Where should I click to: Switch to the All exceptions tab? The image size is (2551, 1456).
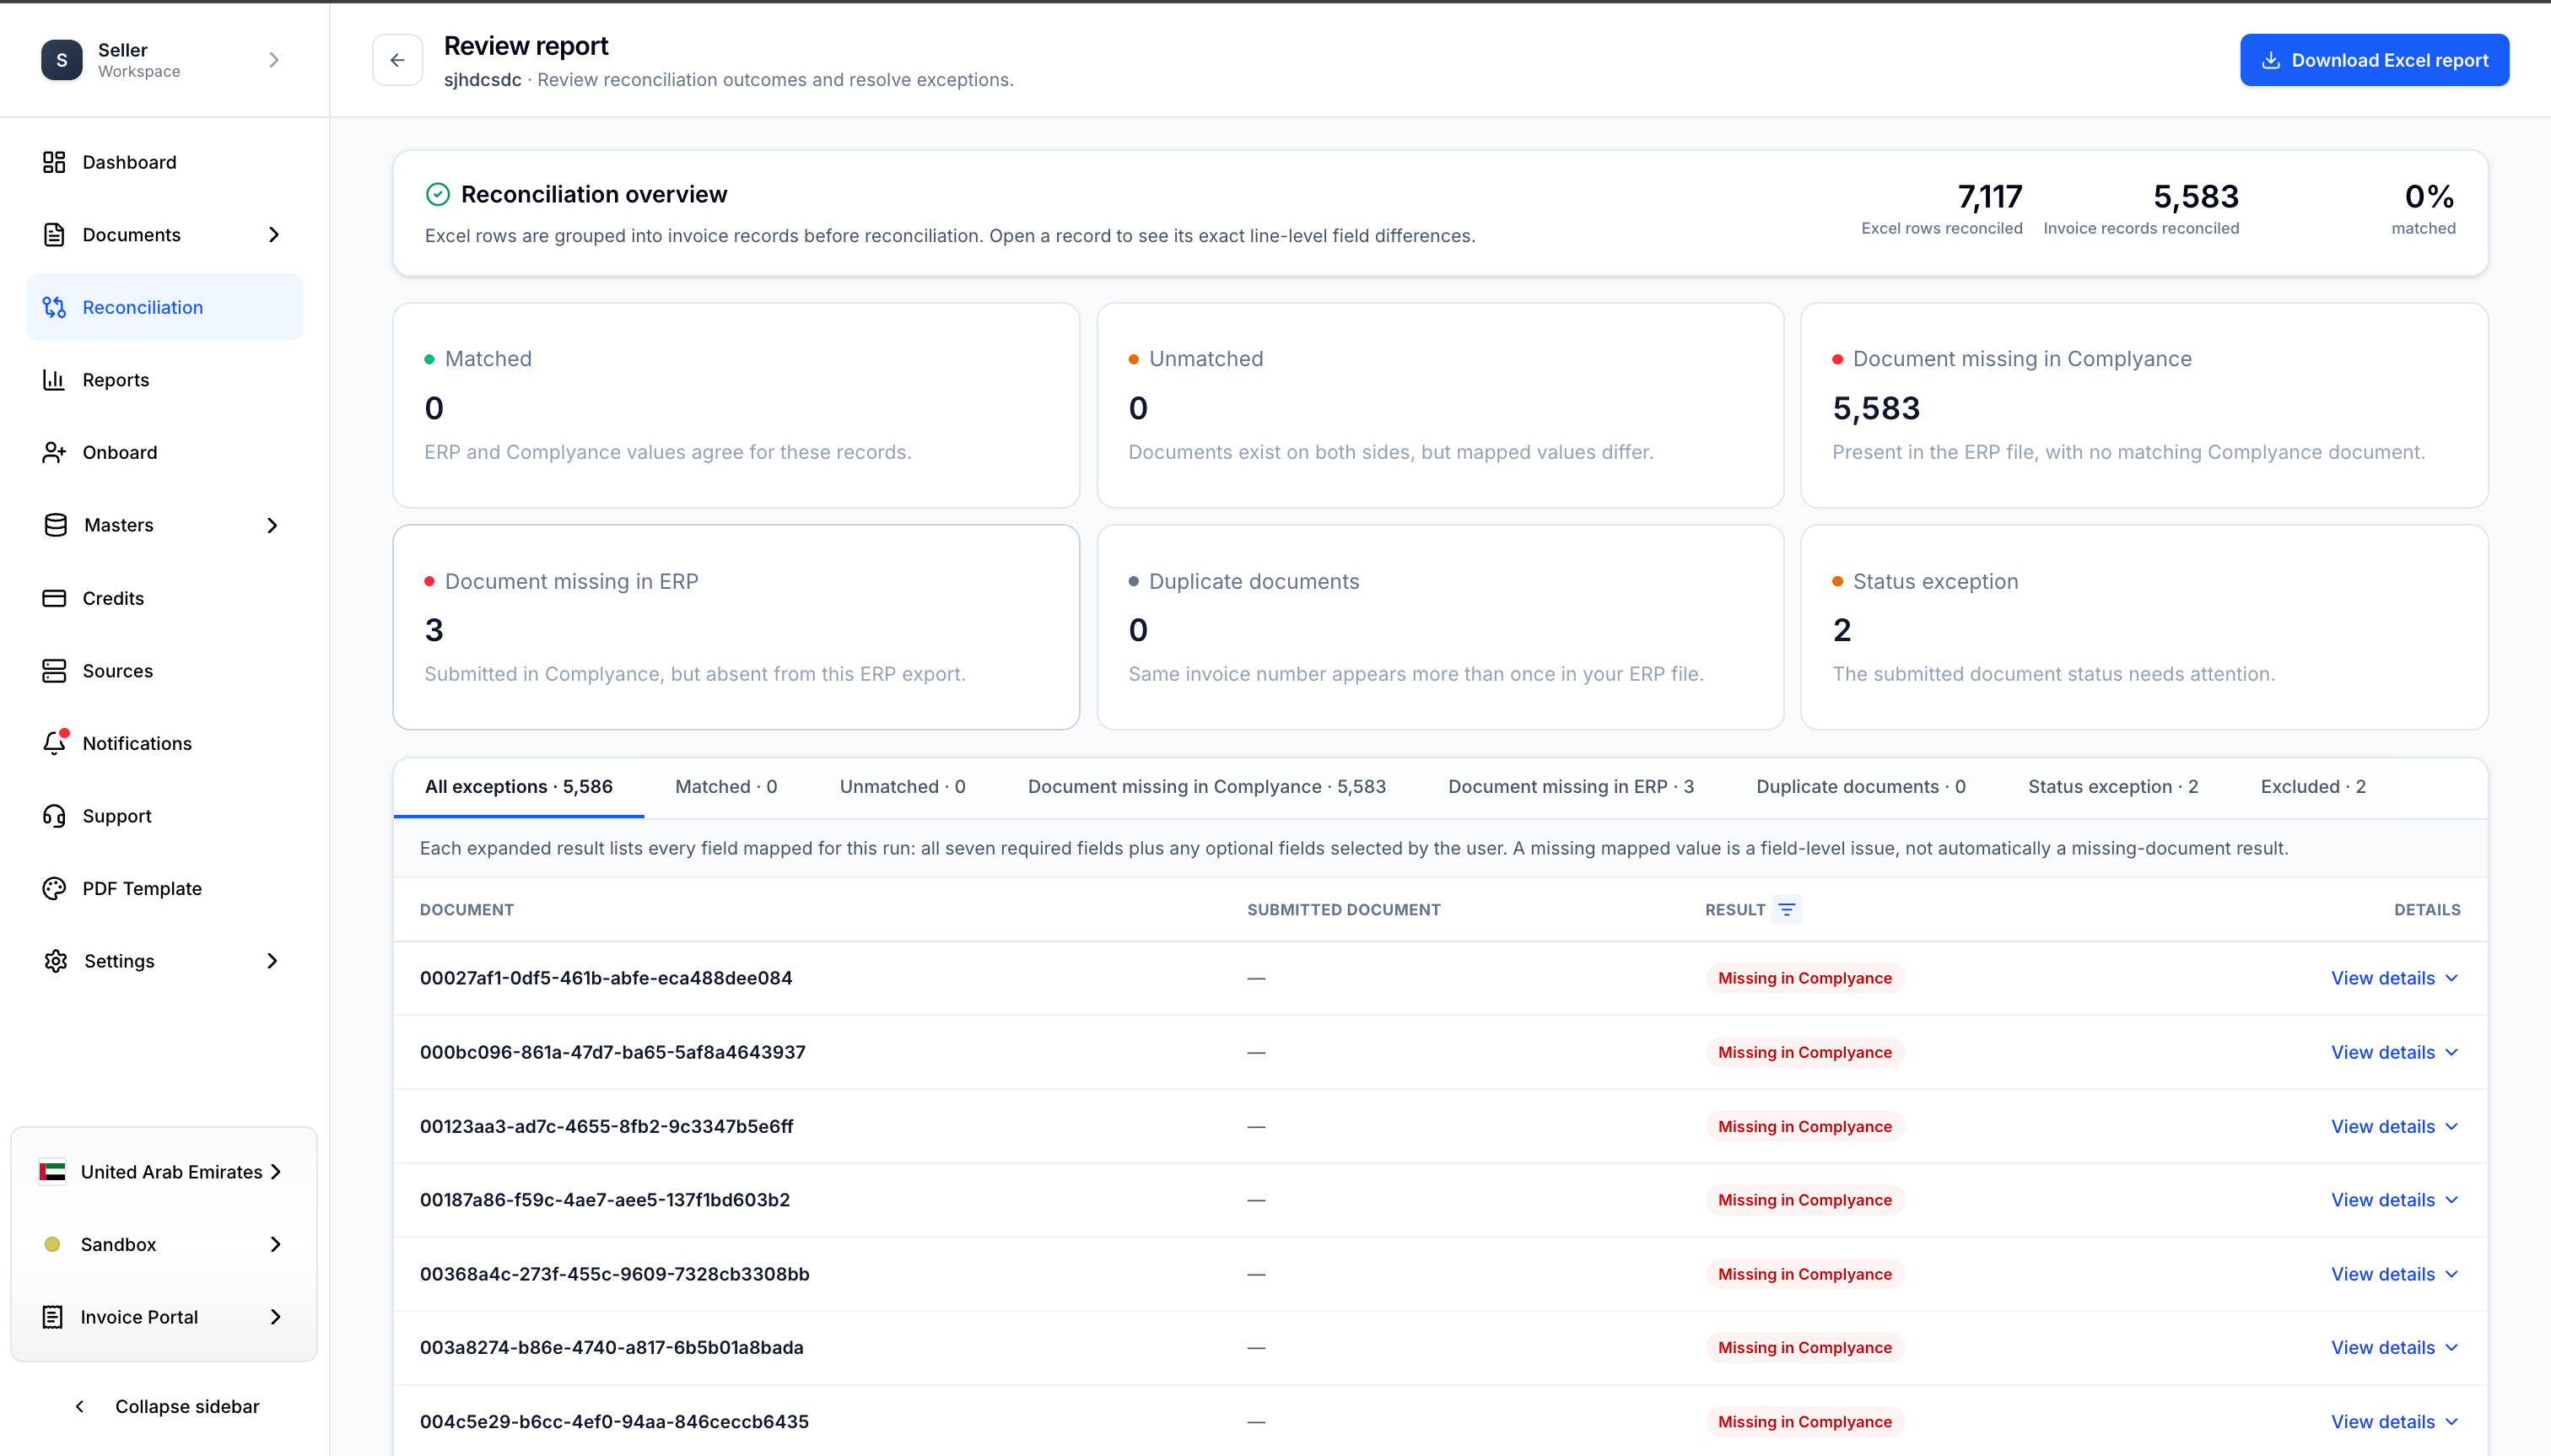coord(519,787)
